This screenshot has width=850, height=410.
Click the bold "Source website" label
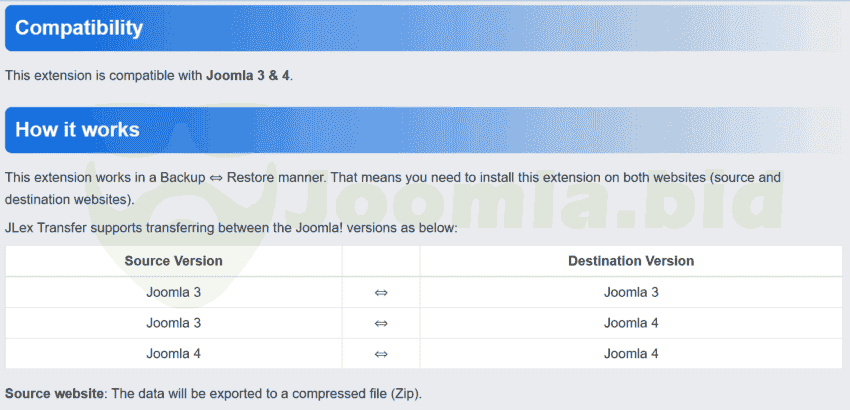[x=54, y=393]
